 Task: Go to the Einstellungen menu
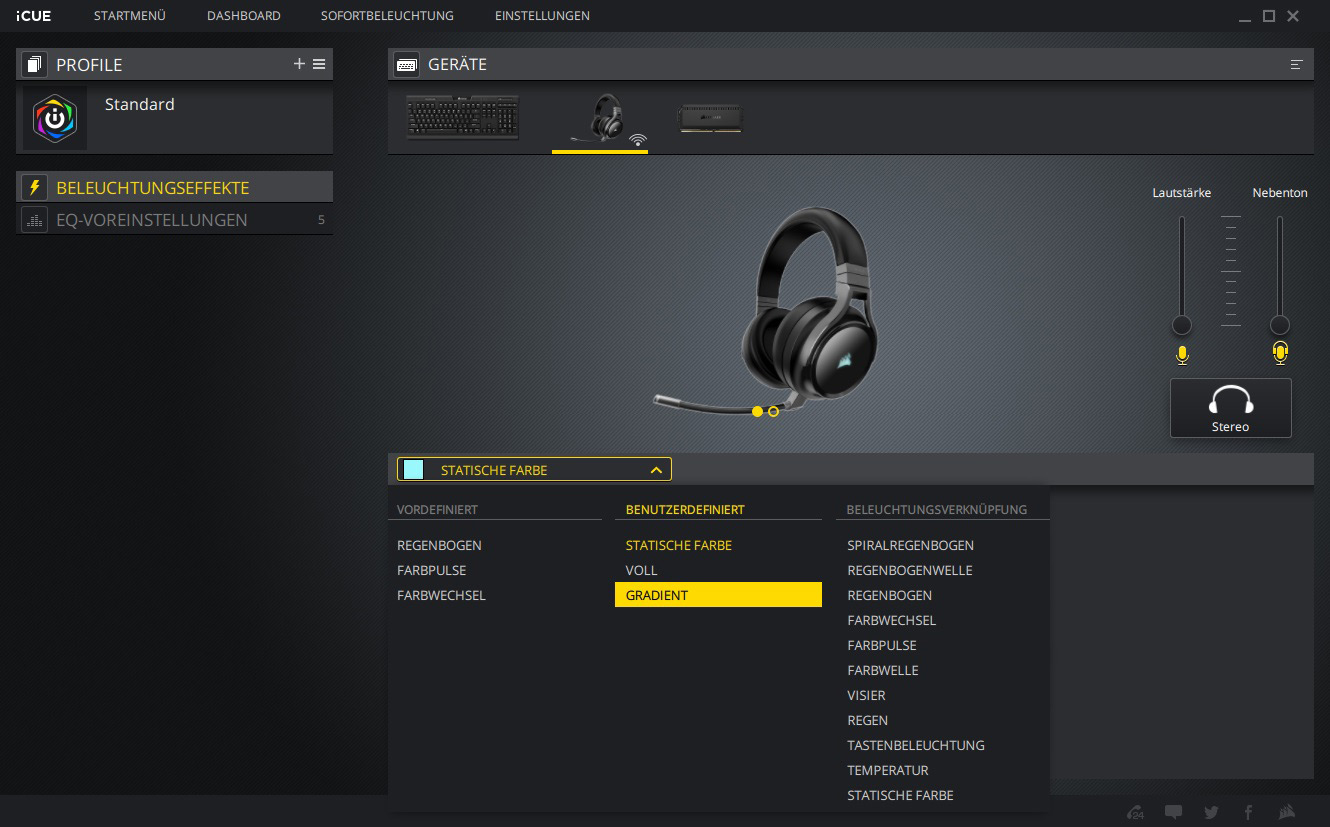(541, 16)
